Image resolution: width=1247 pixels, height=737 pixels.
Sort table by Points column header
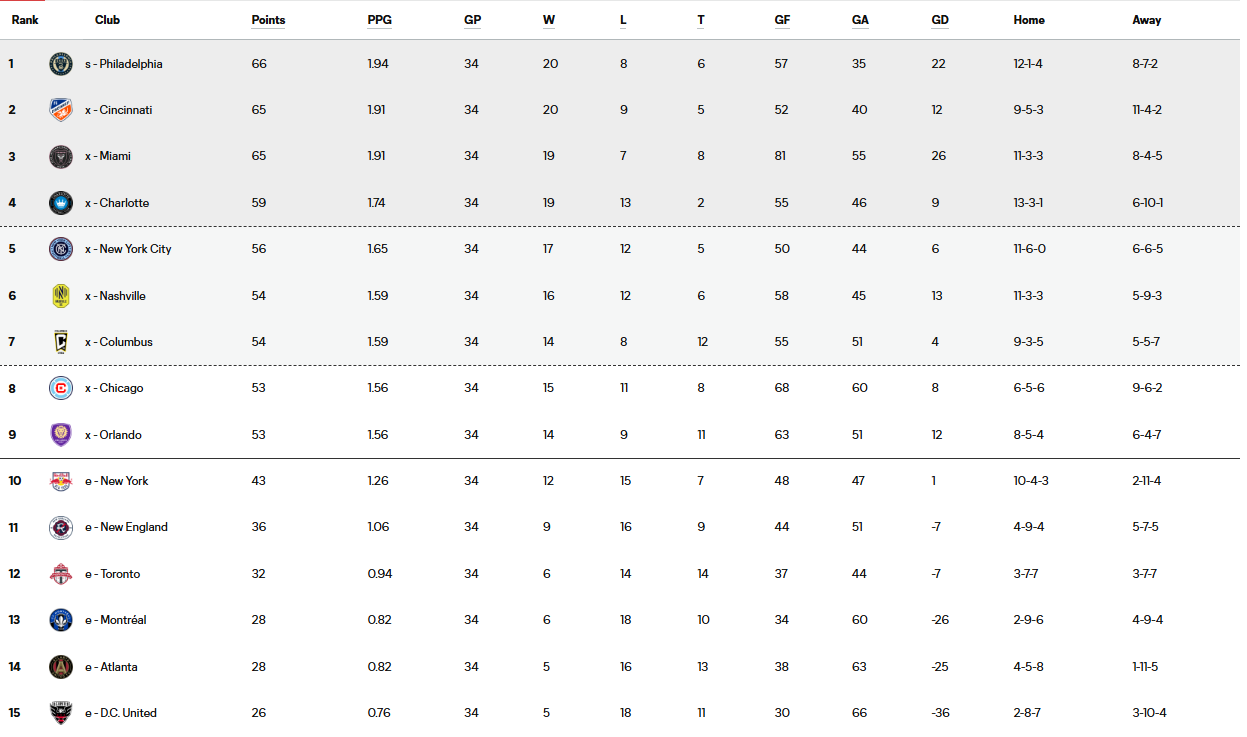tap(268, 20)
